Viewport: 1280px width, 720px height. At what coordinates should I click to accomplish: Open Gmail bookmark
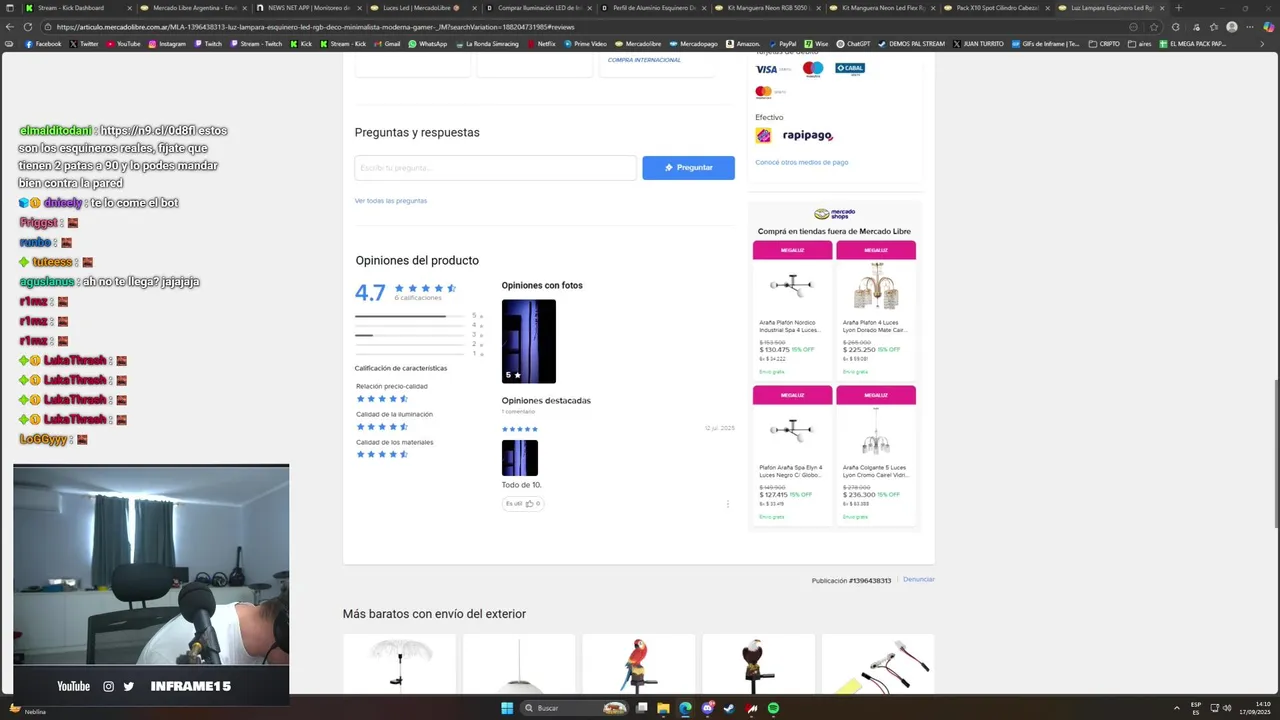pyautogui.click(x=387, y=44)
